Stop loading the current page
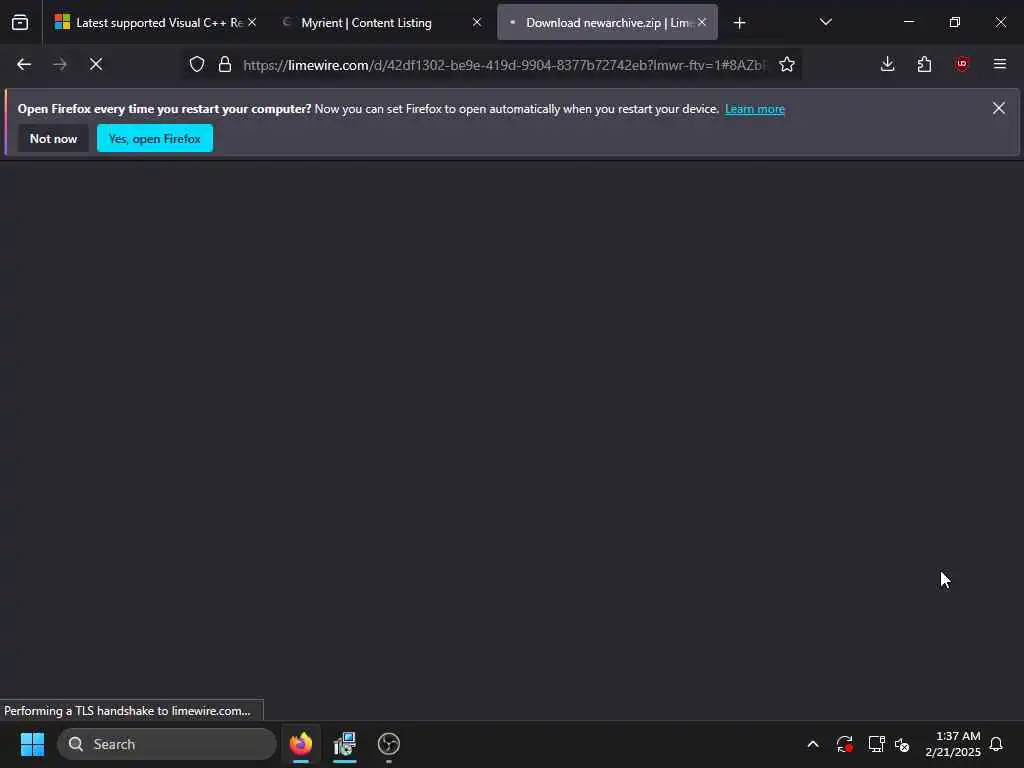 tap(96, 65)
